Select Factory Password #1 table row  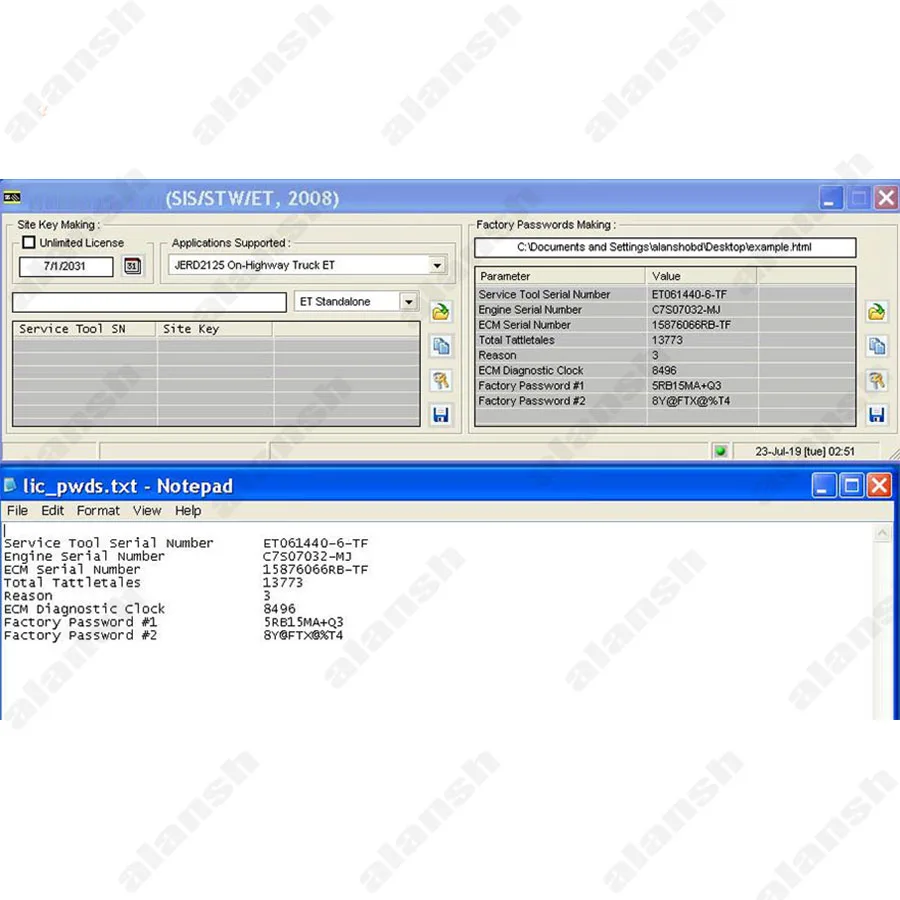[665, 386]
